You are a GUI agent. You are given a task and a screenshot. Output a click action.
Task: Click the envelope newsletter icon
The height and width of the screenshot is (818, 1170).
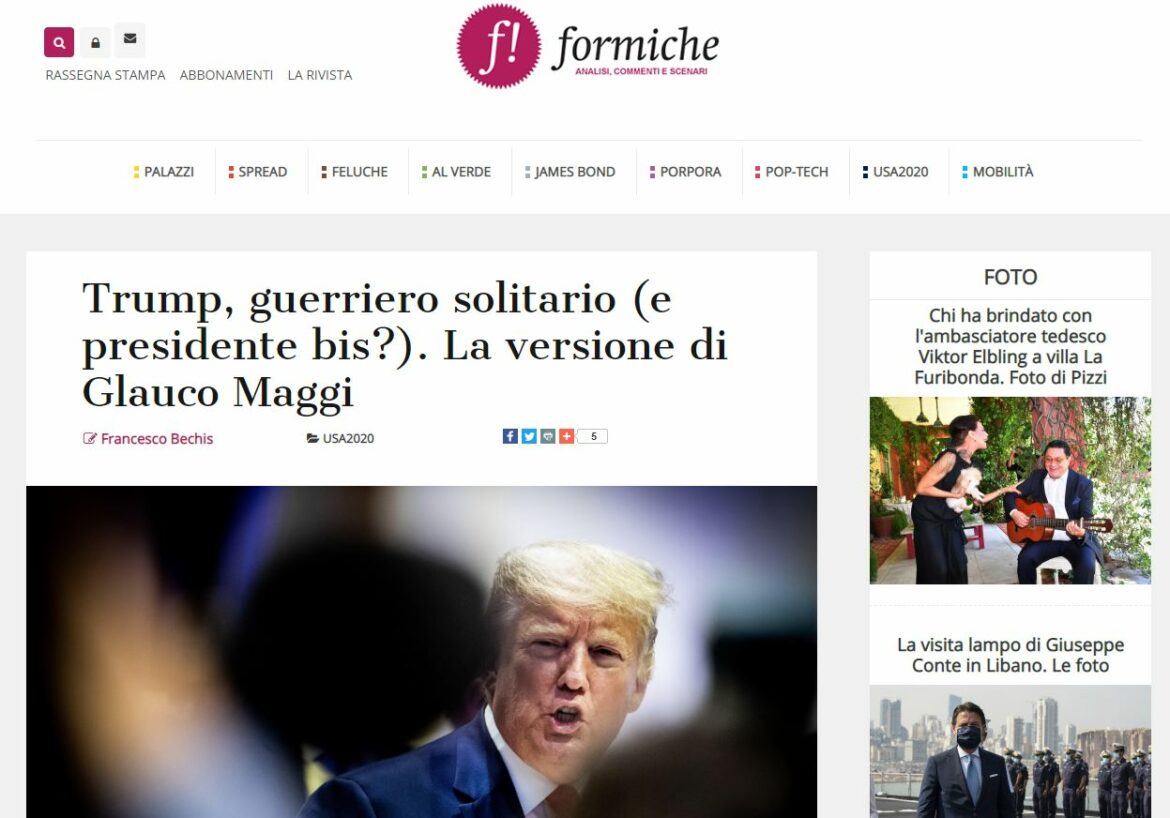coord(130,39)
